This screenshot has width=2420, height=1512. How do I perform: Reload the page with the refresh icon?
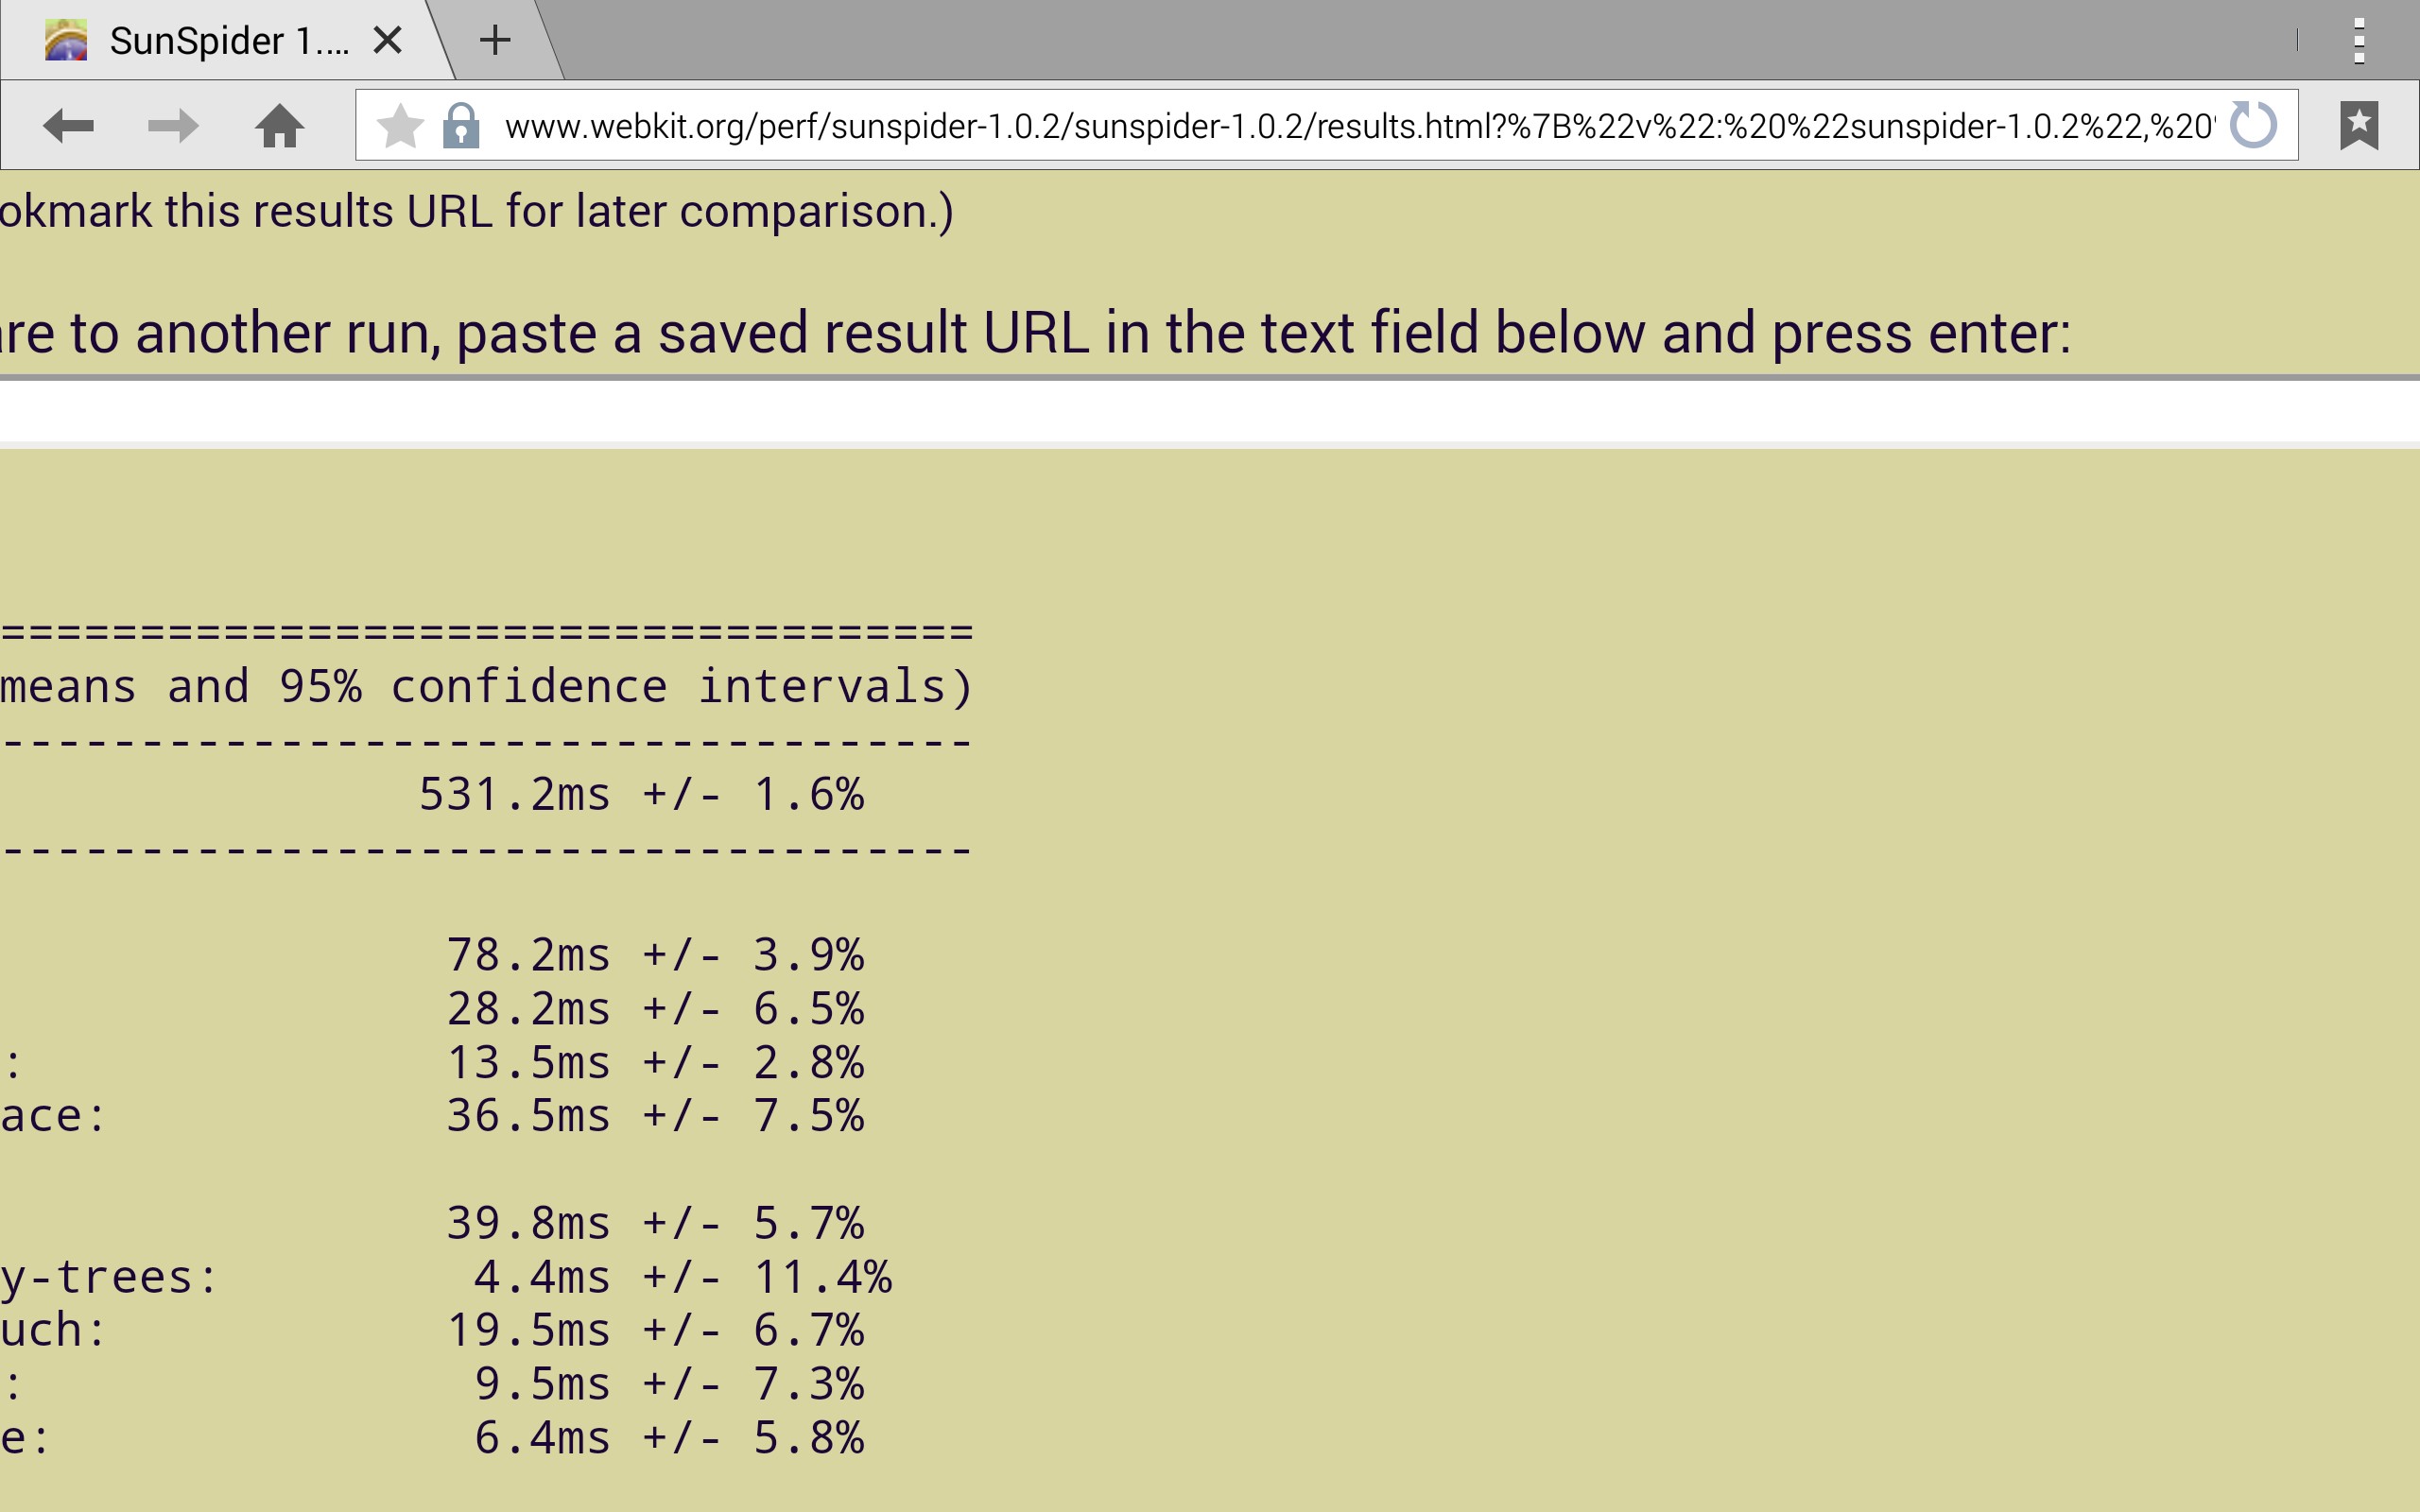click(2253, 125)
